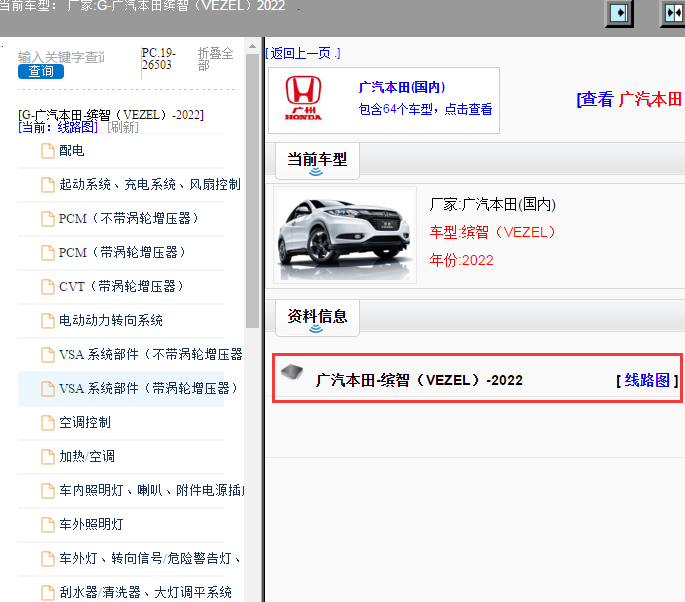This screenshot has height=602, width=685.
Task: Select the 资料信息 tab
Action: 317,318
